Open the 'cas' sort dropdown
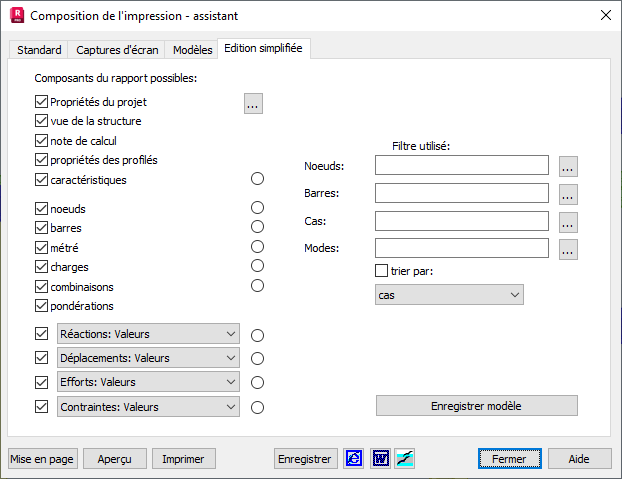 (515, 295)
